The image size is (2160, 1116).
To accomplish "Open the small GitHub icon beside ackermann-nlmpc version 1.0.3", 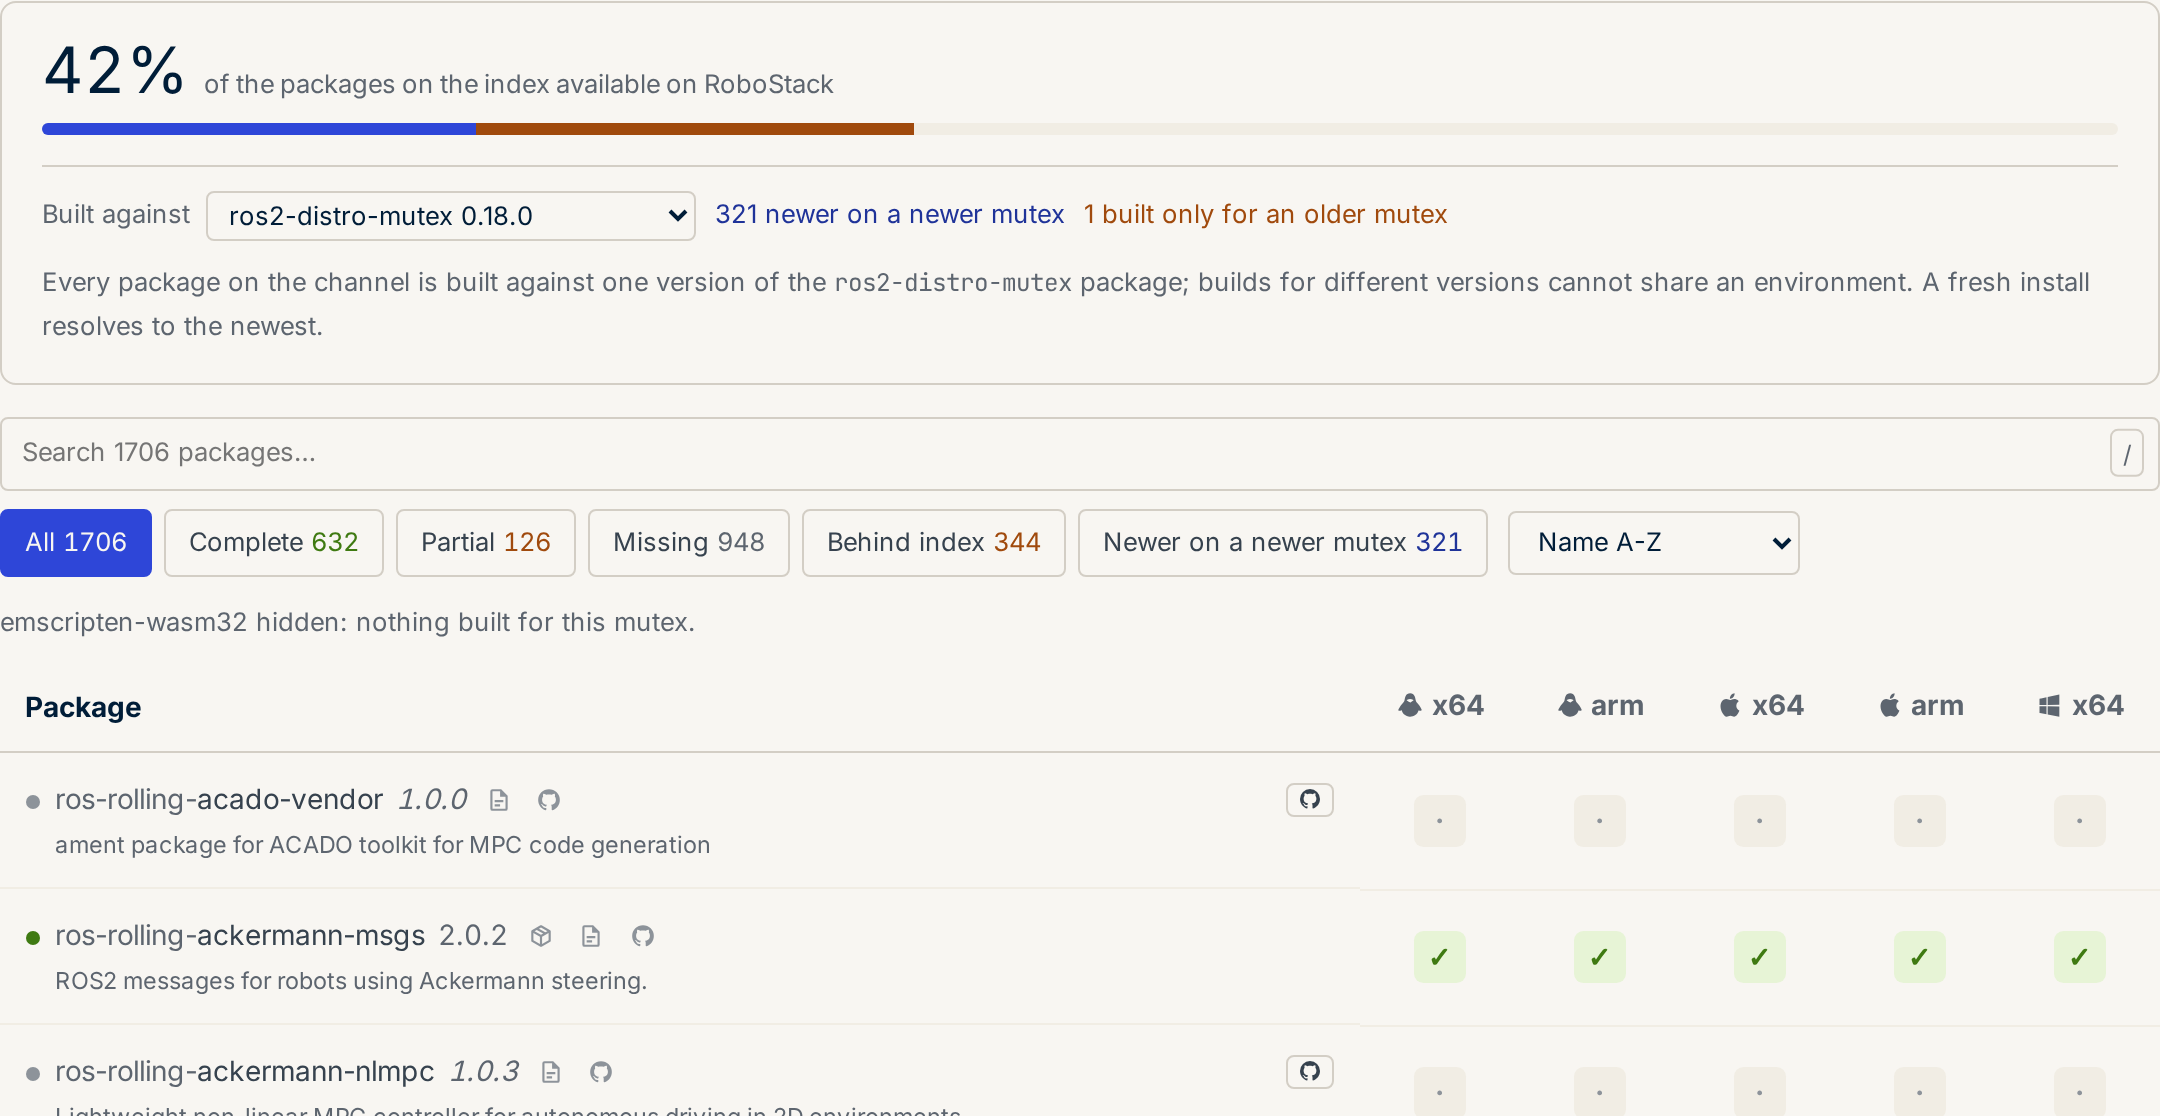I will pyautogui.click(x=601, y=1072).
